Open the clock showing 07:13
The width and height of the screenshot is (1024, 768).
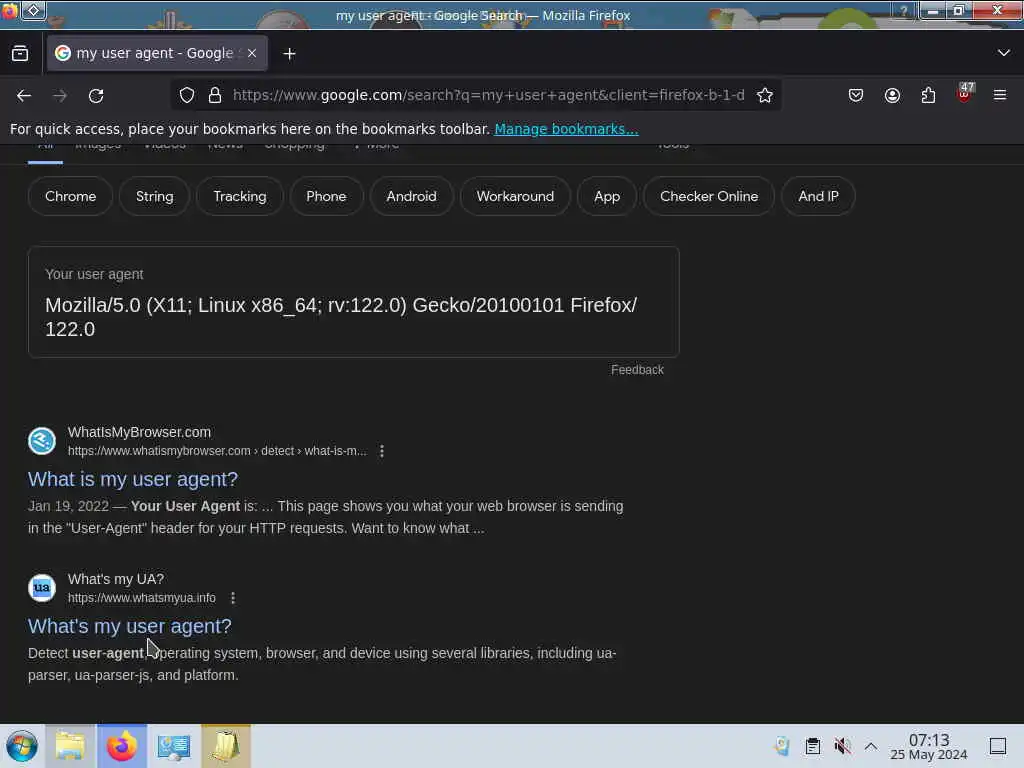coord(929,746)
